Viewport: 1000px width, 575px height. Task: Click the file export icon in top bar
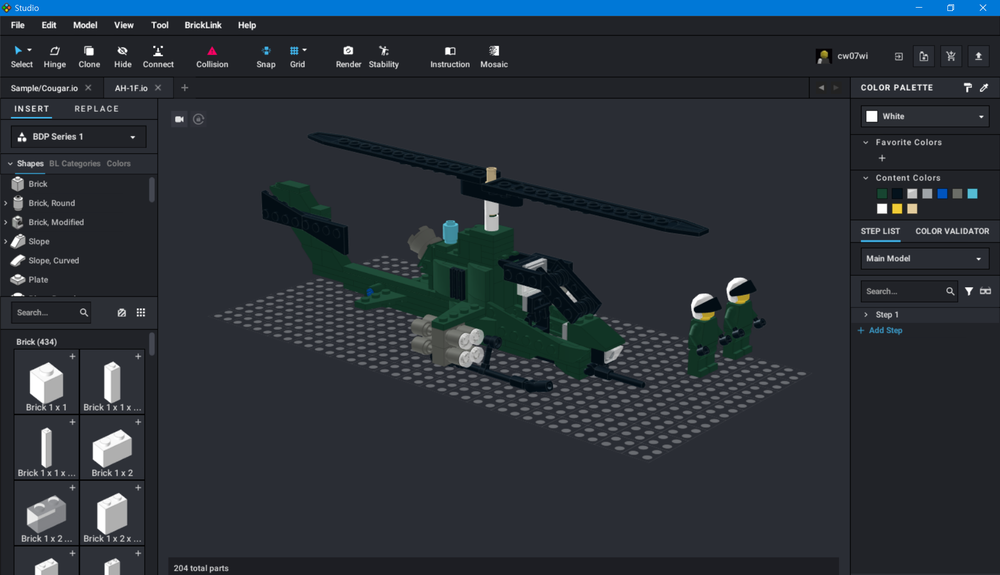(x=923, y=56)
